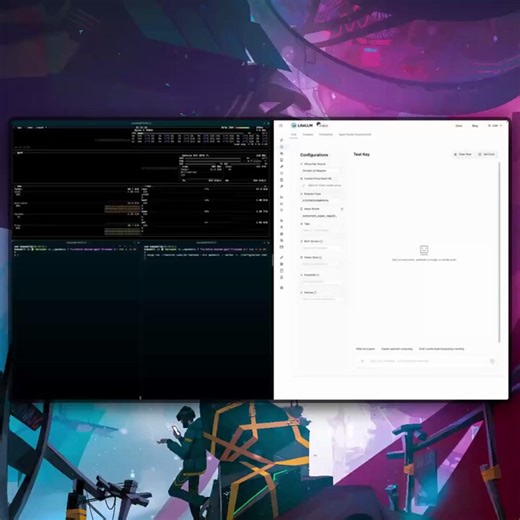This screenshot has width=520, height=520.
Task: Open the Select Model dropdown
Action: (322, 216)
